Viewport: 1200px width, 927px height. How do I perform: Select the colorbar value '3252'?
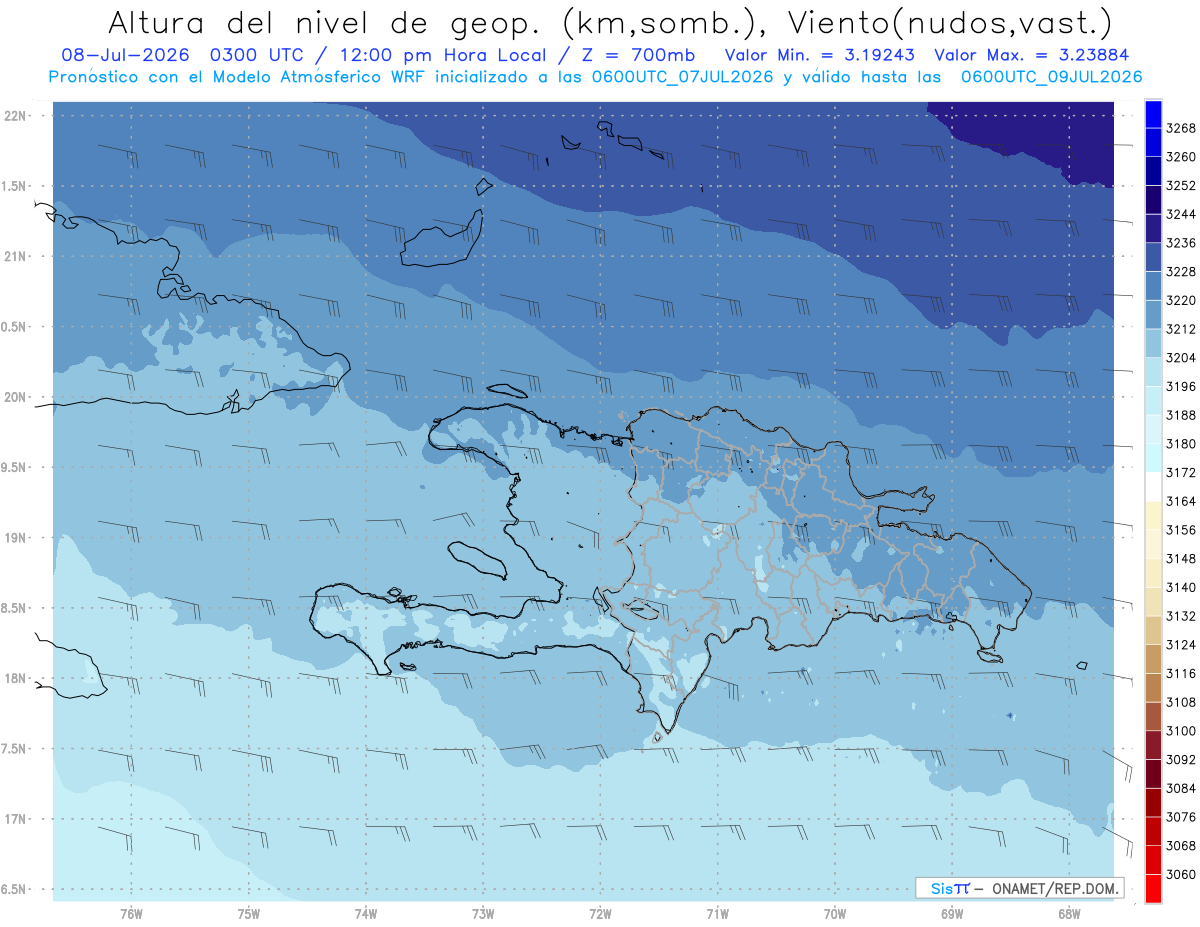1181,186
